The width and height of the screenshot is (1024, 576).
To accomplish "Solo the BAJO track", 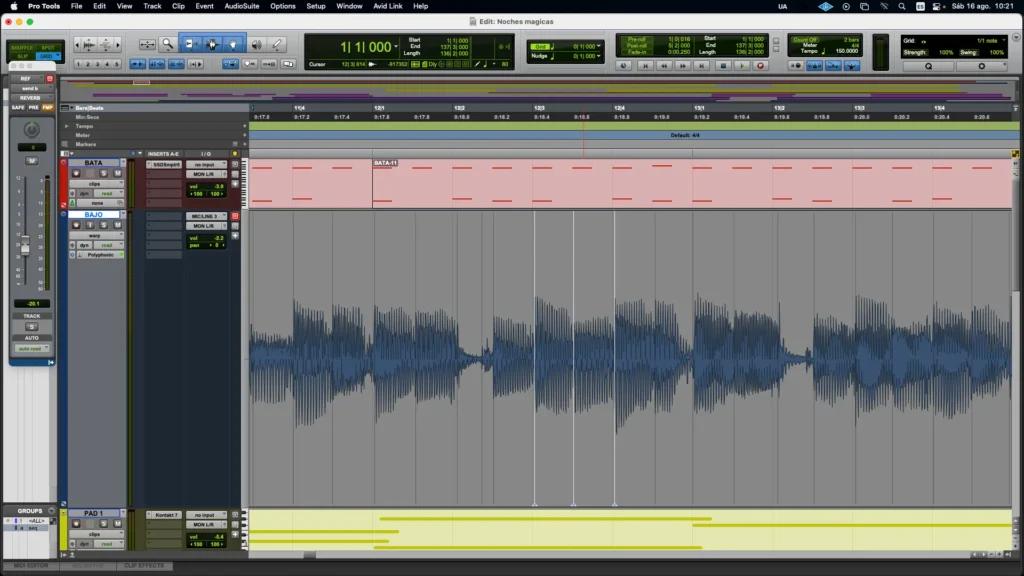I will [103, 225].
